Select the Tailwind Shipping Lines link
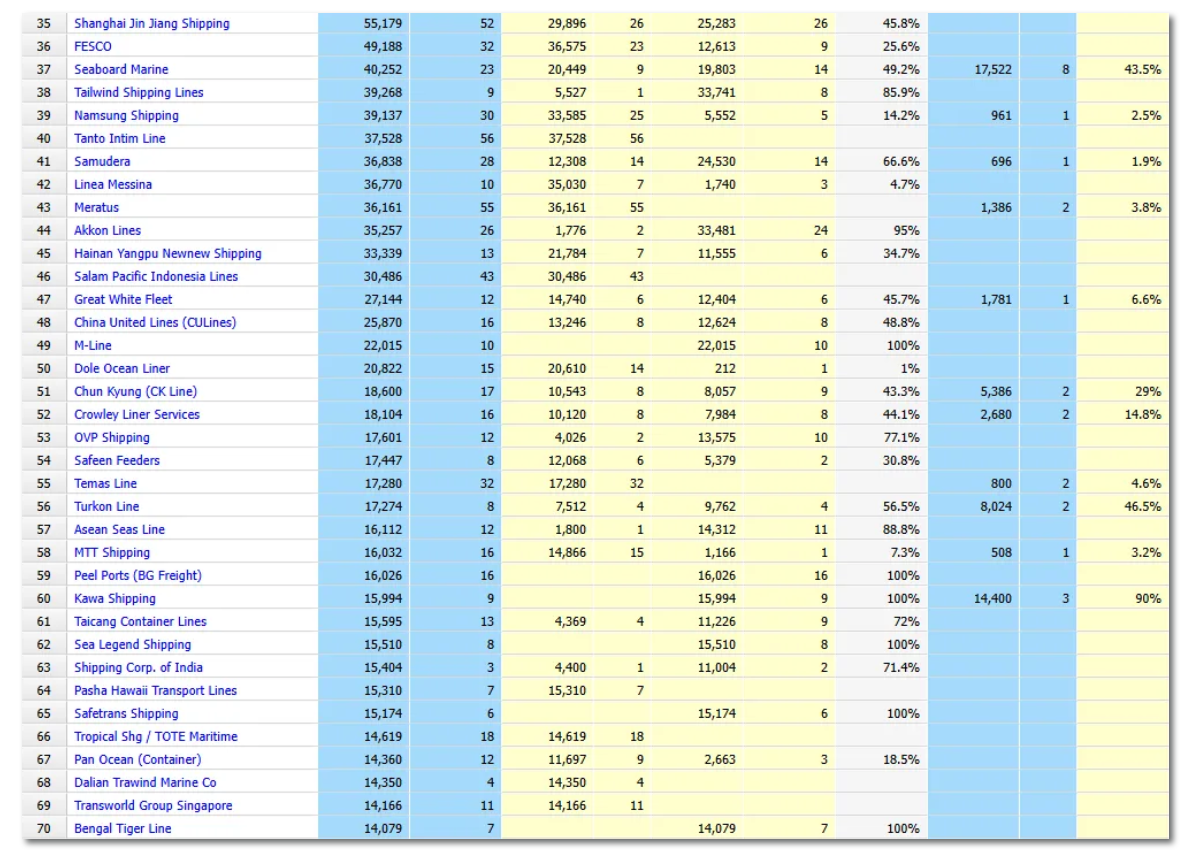 tap(138, 92)
